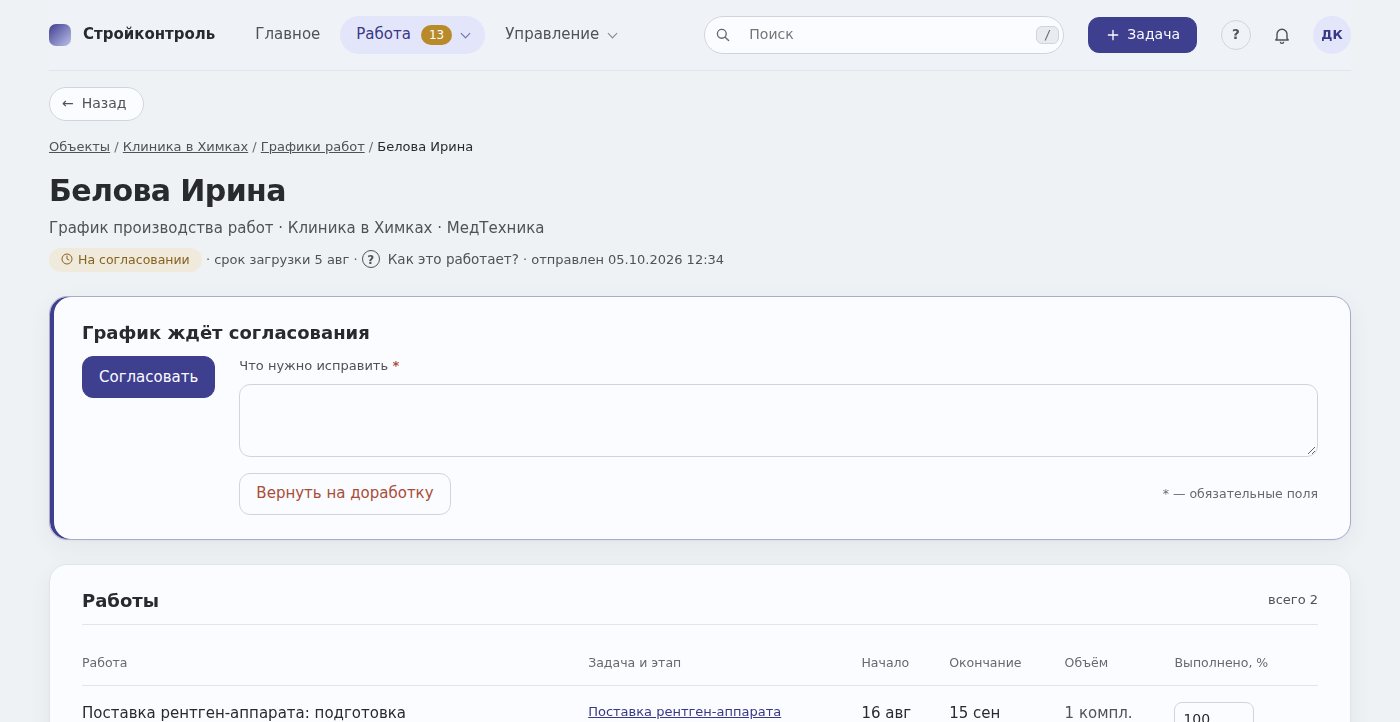
Task: Click the 'На согласовании' status badge
Action: point(125,260)
